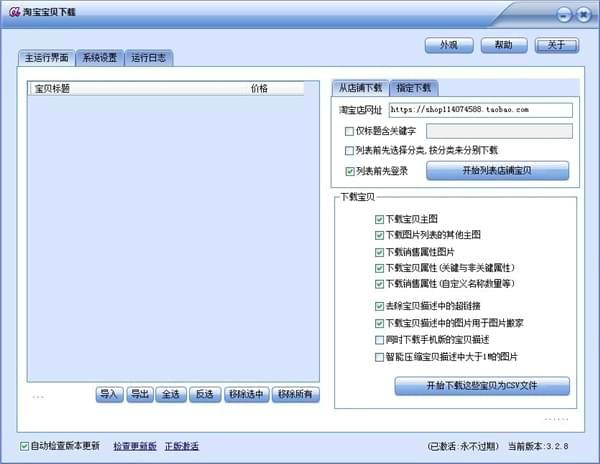
Task: Enable 同时下载手机版的宝贝描述 checkbox
Action: click(x=379, y=340)
